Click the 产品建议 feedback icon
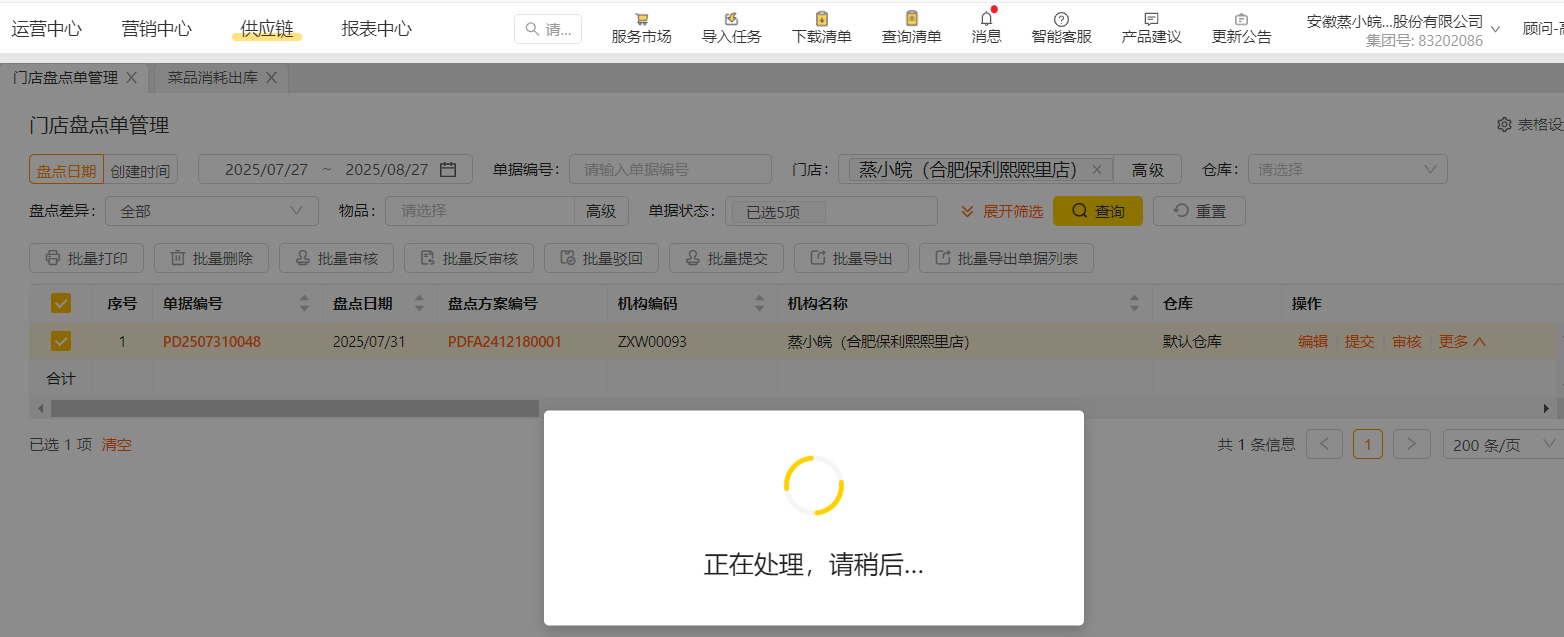This screenshot has width=1564, height=637. tap(1151, 19)
